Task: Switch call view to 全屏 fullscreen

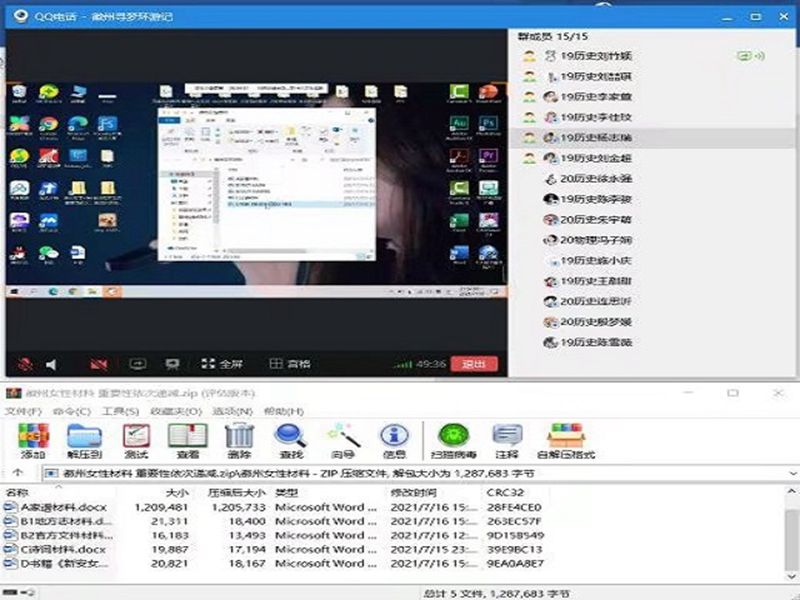Action: tap(222, 364)
